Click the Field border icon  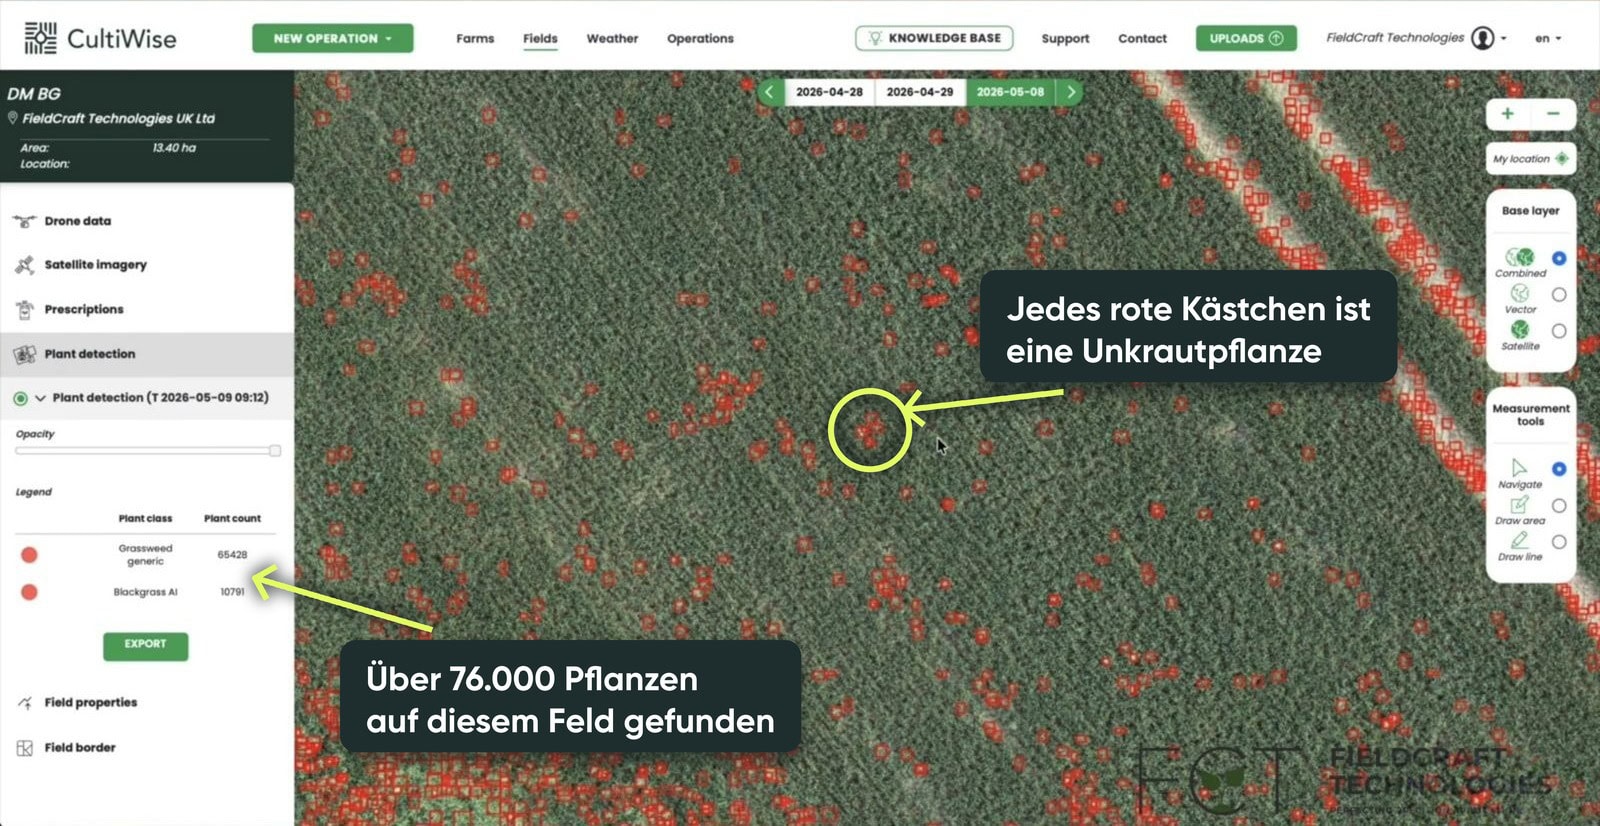[24, 748]
